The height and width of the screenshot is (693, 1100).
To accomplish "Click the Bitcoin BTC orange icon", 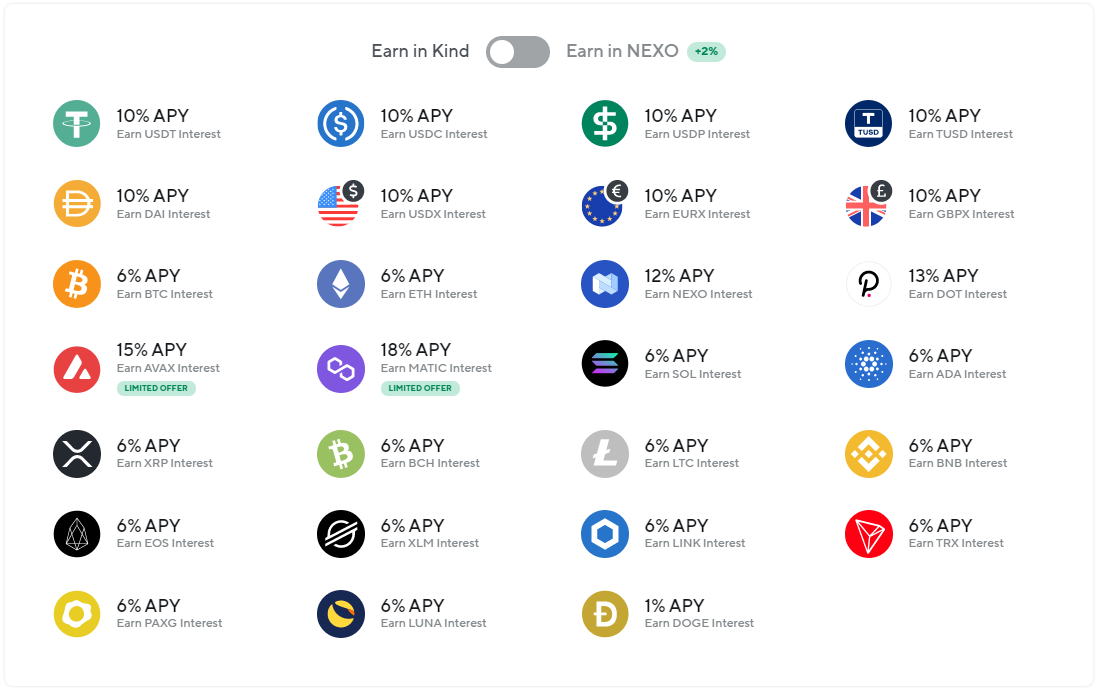I will coord(76,284).
